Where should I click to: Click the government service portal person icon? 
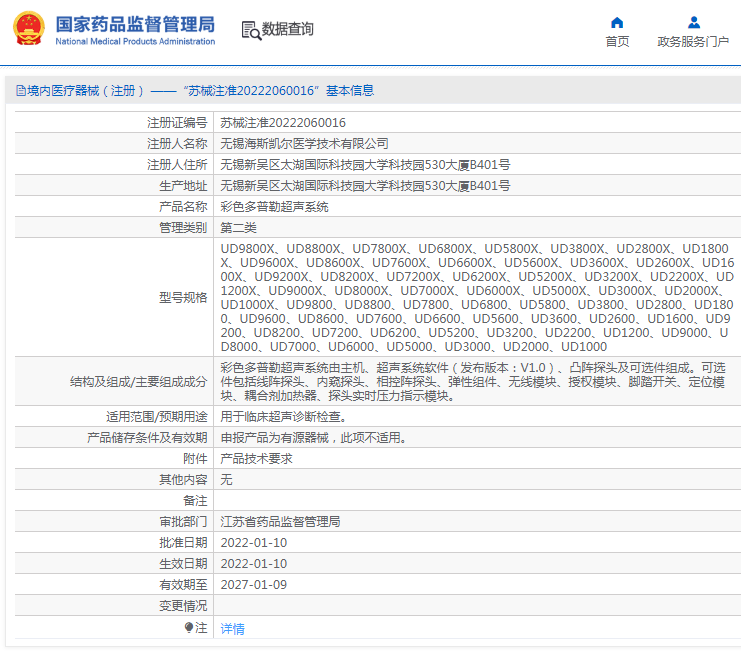pos(694,22)
